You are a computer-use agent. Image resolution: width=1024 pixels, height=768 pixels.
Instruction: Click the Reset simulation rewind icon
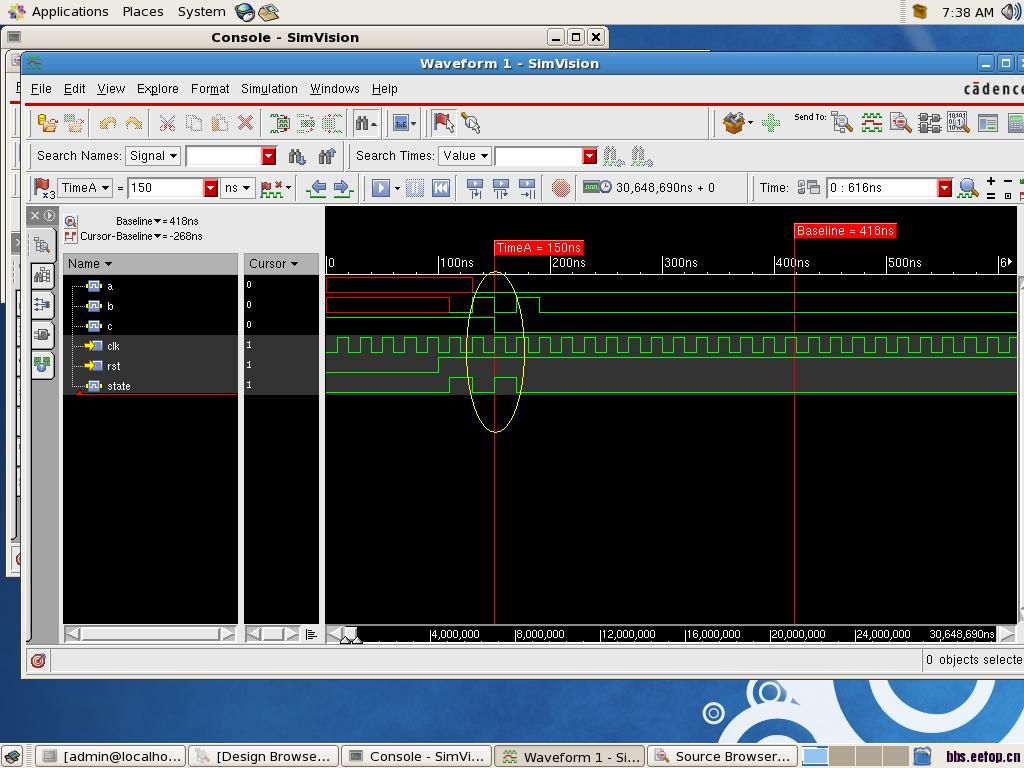tap(440, 188)
